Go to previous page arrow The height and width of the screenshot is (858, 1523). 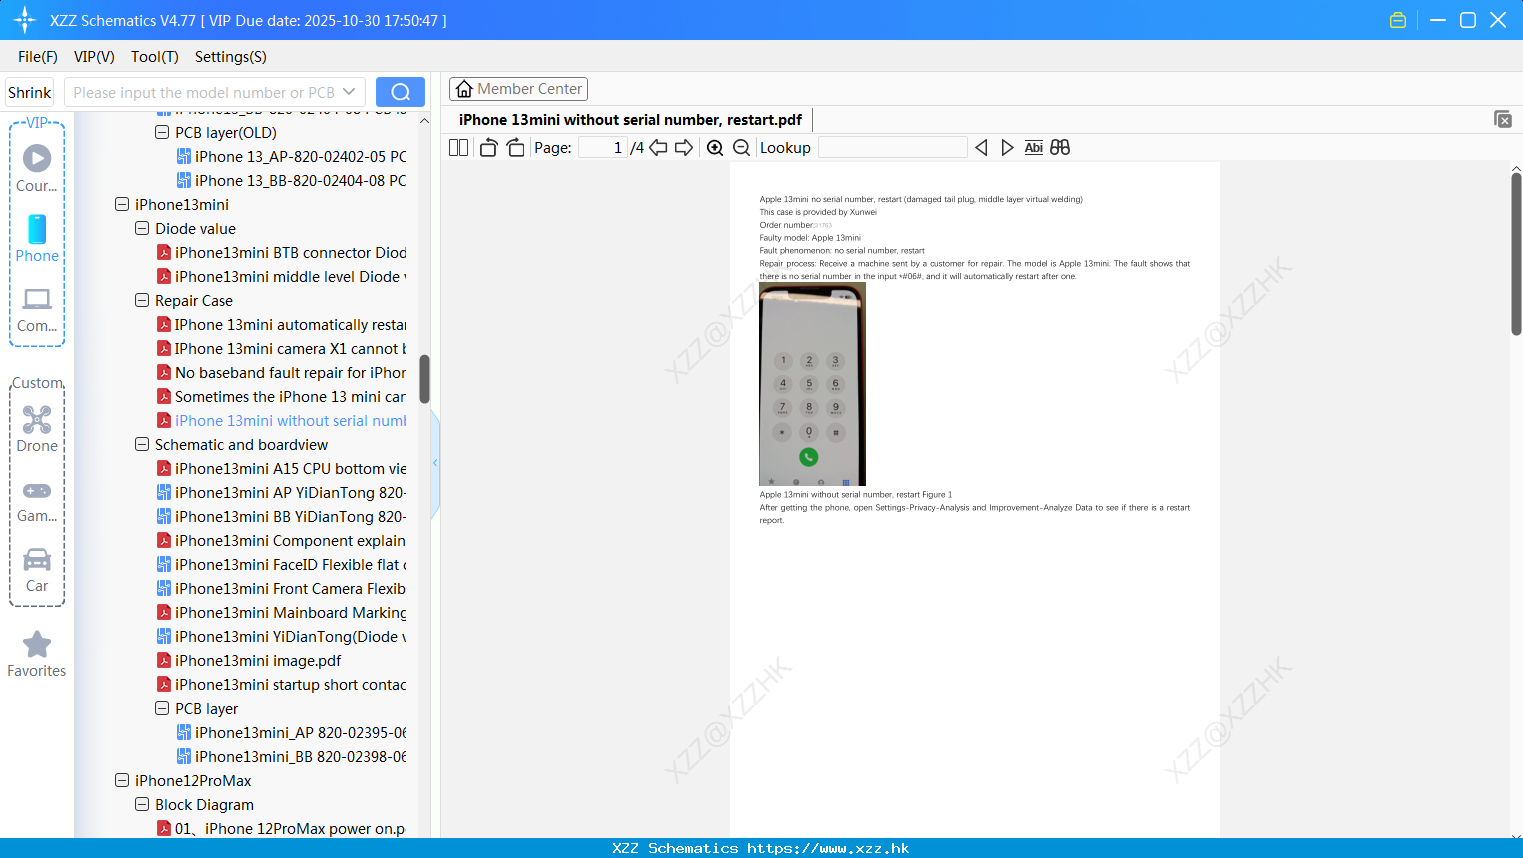658,148
